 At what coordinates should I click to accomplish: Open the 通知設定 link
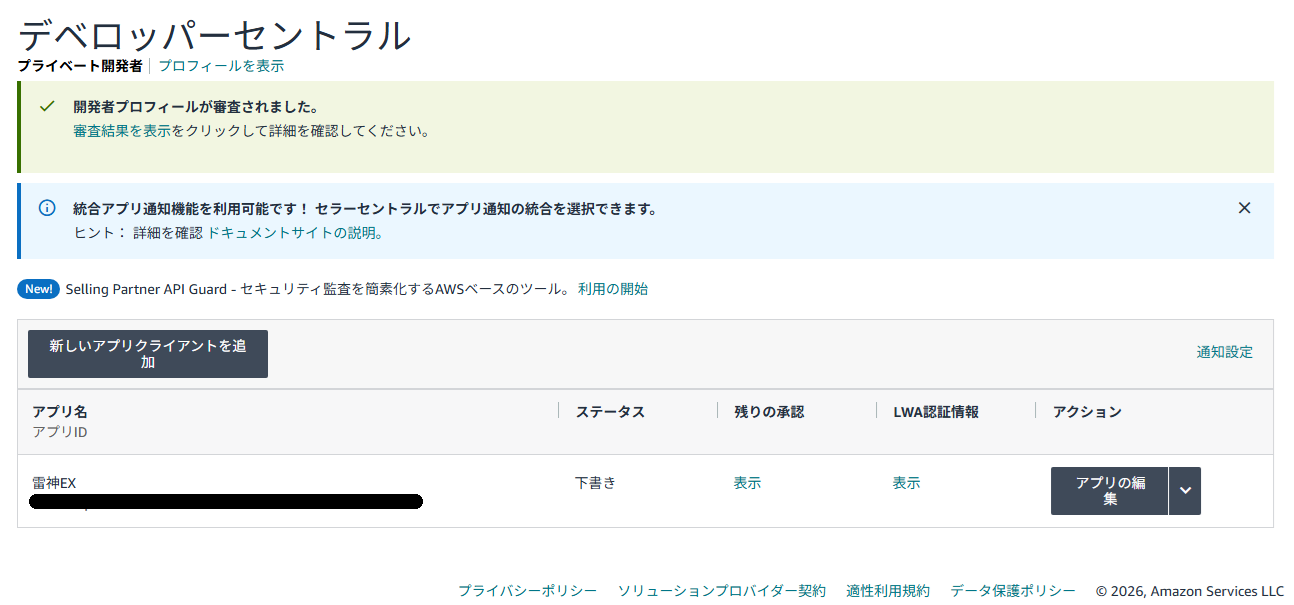pyautogui.click(x=1225, y=352)
